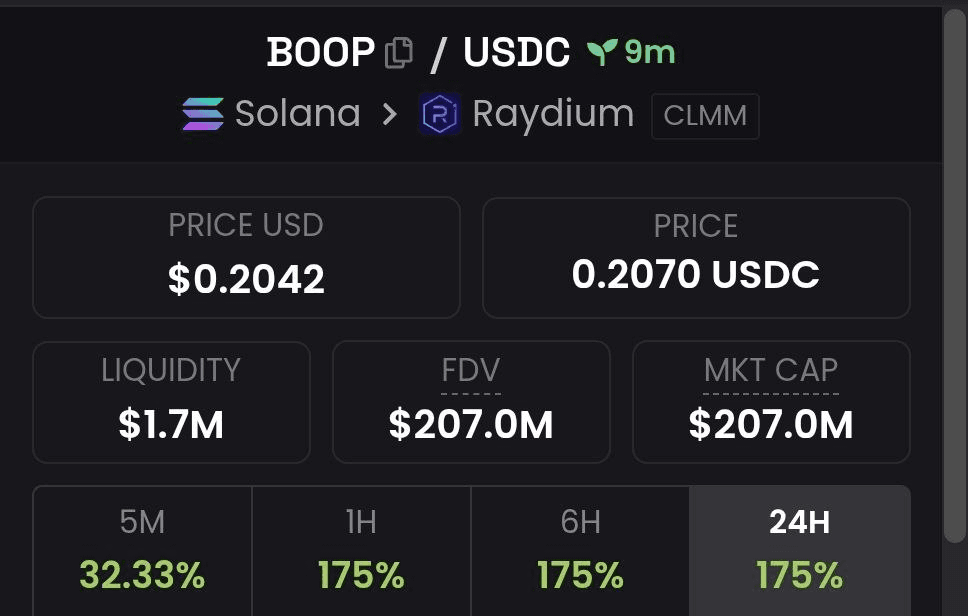Show the FDV tooltip via its dashed label
This screenshot has width=968, height=616.
(x=470, y=371)
